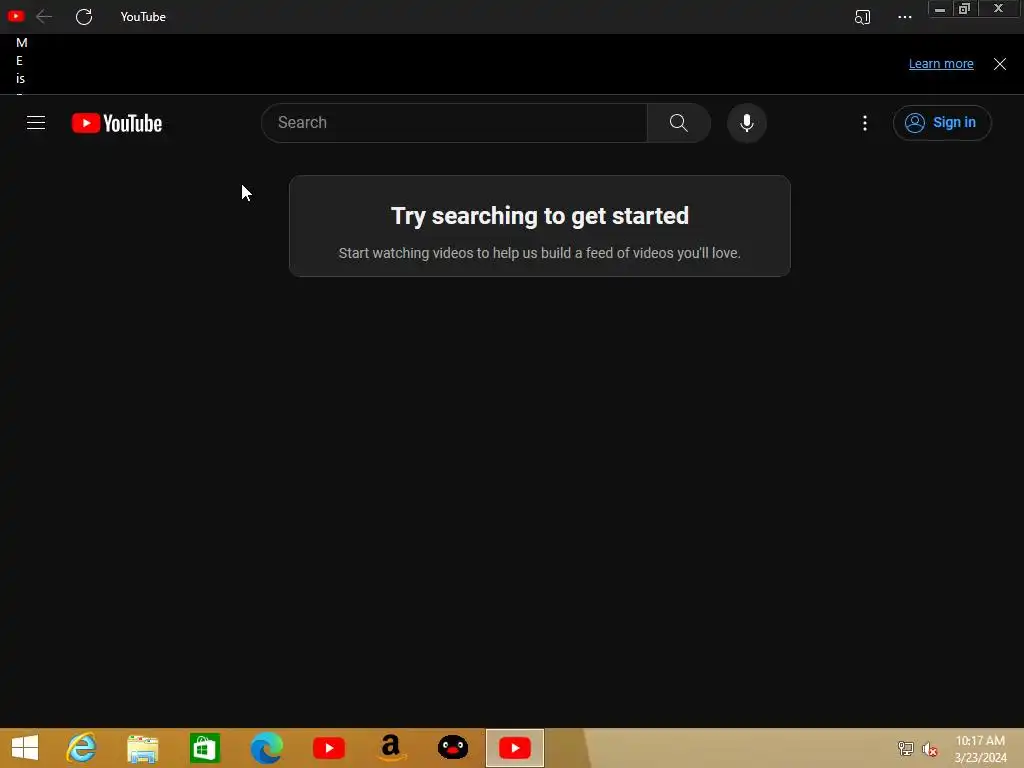Open the penguin face taskbar app

(453, 748)
